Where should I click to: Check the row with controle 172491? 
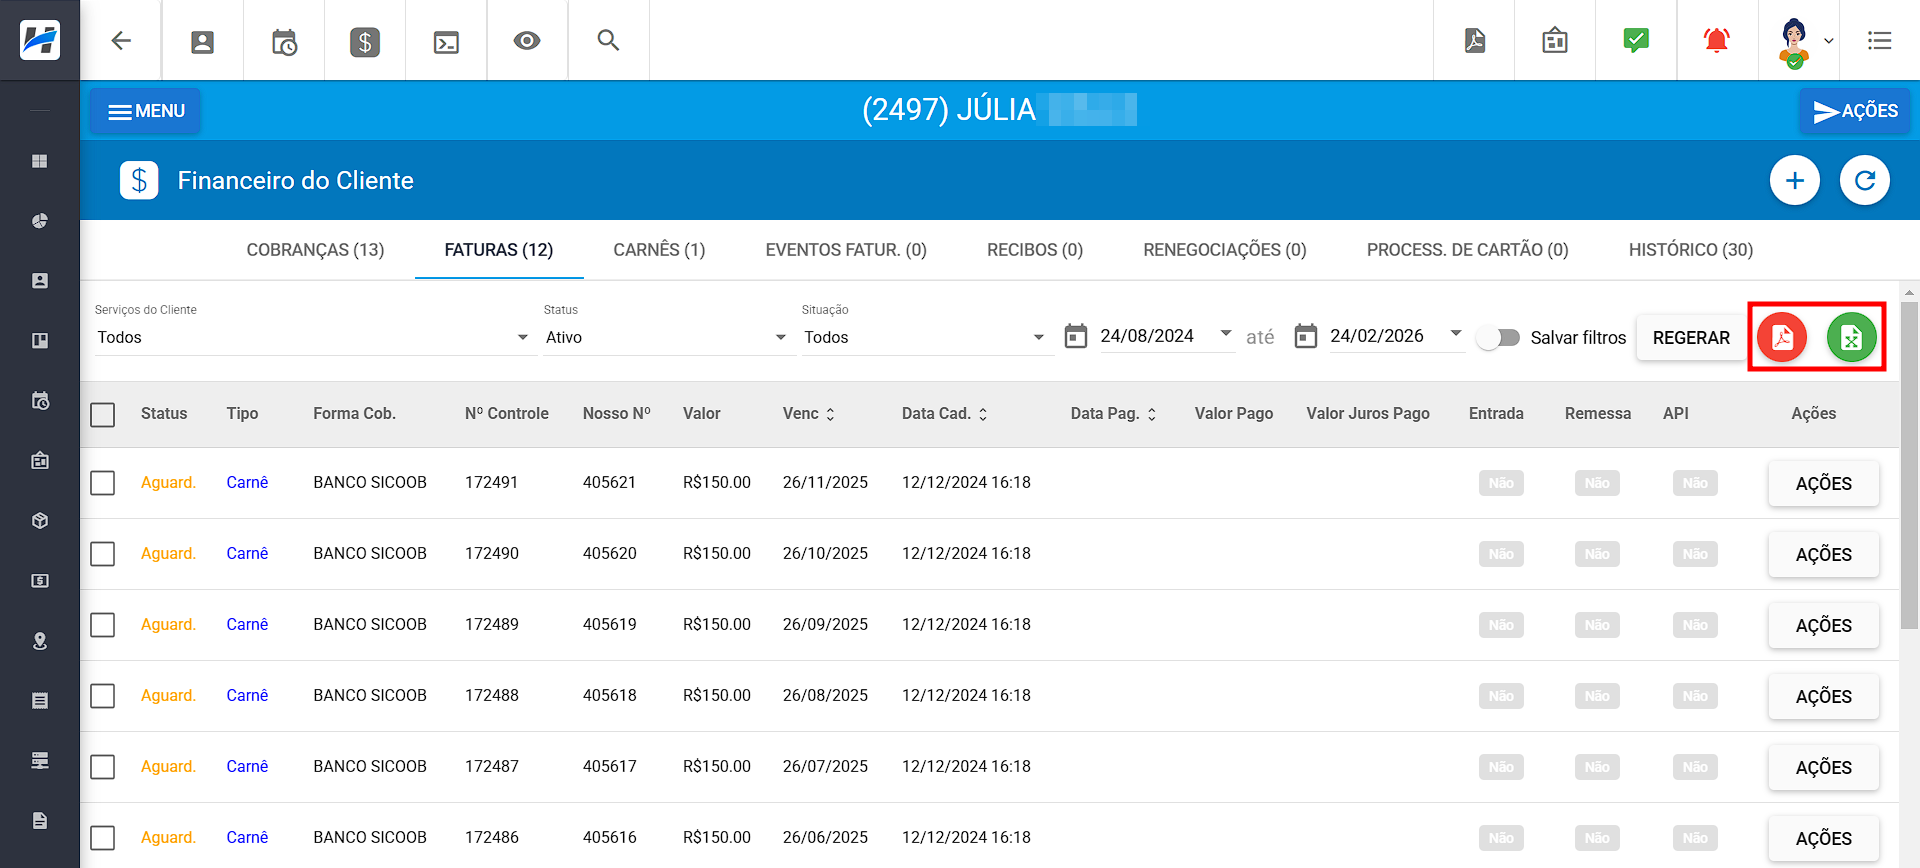pyautogui.click(x=103, y=483)
